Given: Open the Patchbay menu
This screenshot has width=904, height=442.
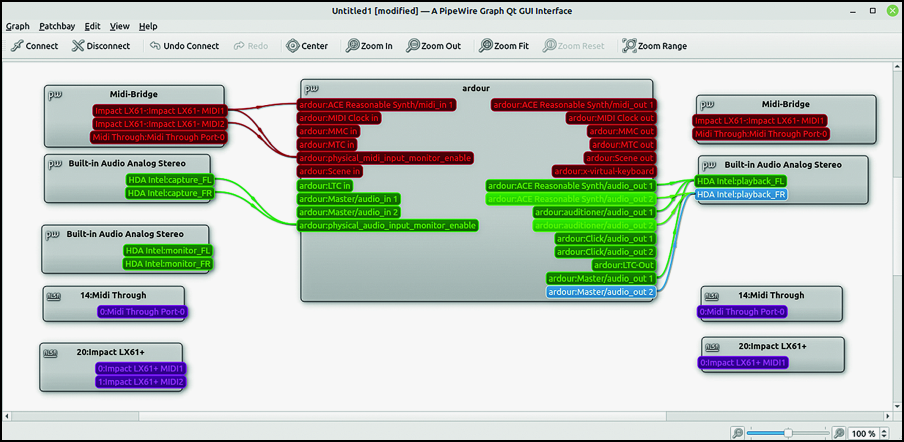Looking at the screenshot, I should pos(56,27).
